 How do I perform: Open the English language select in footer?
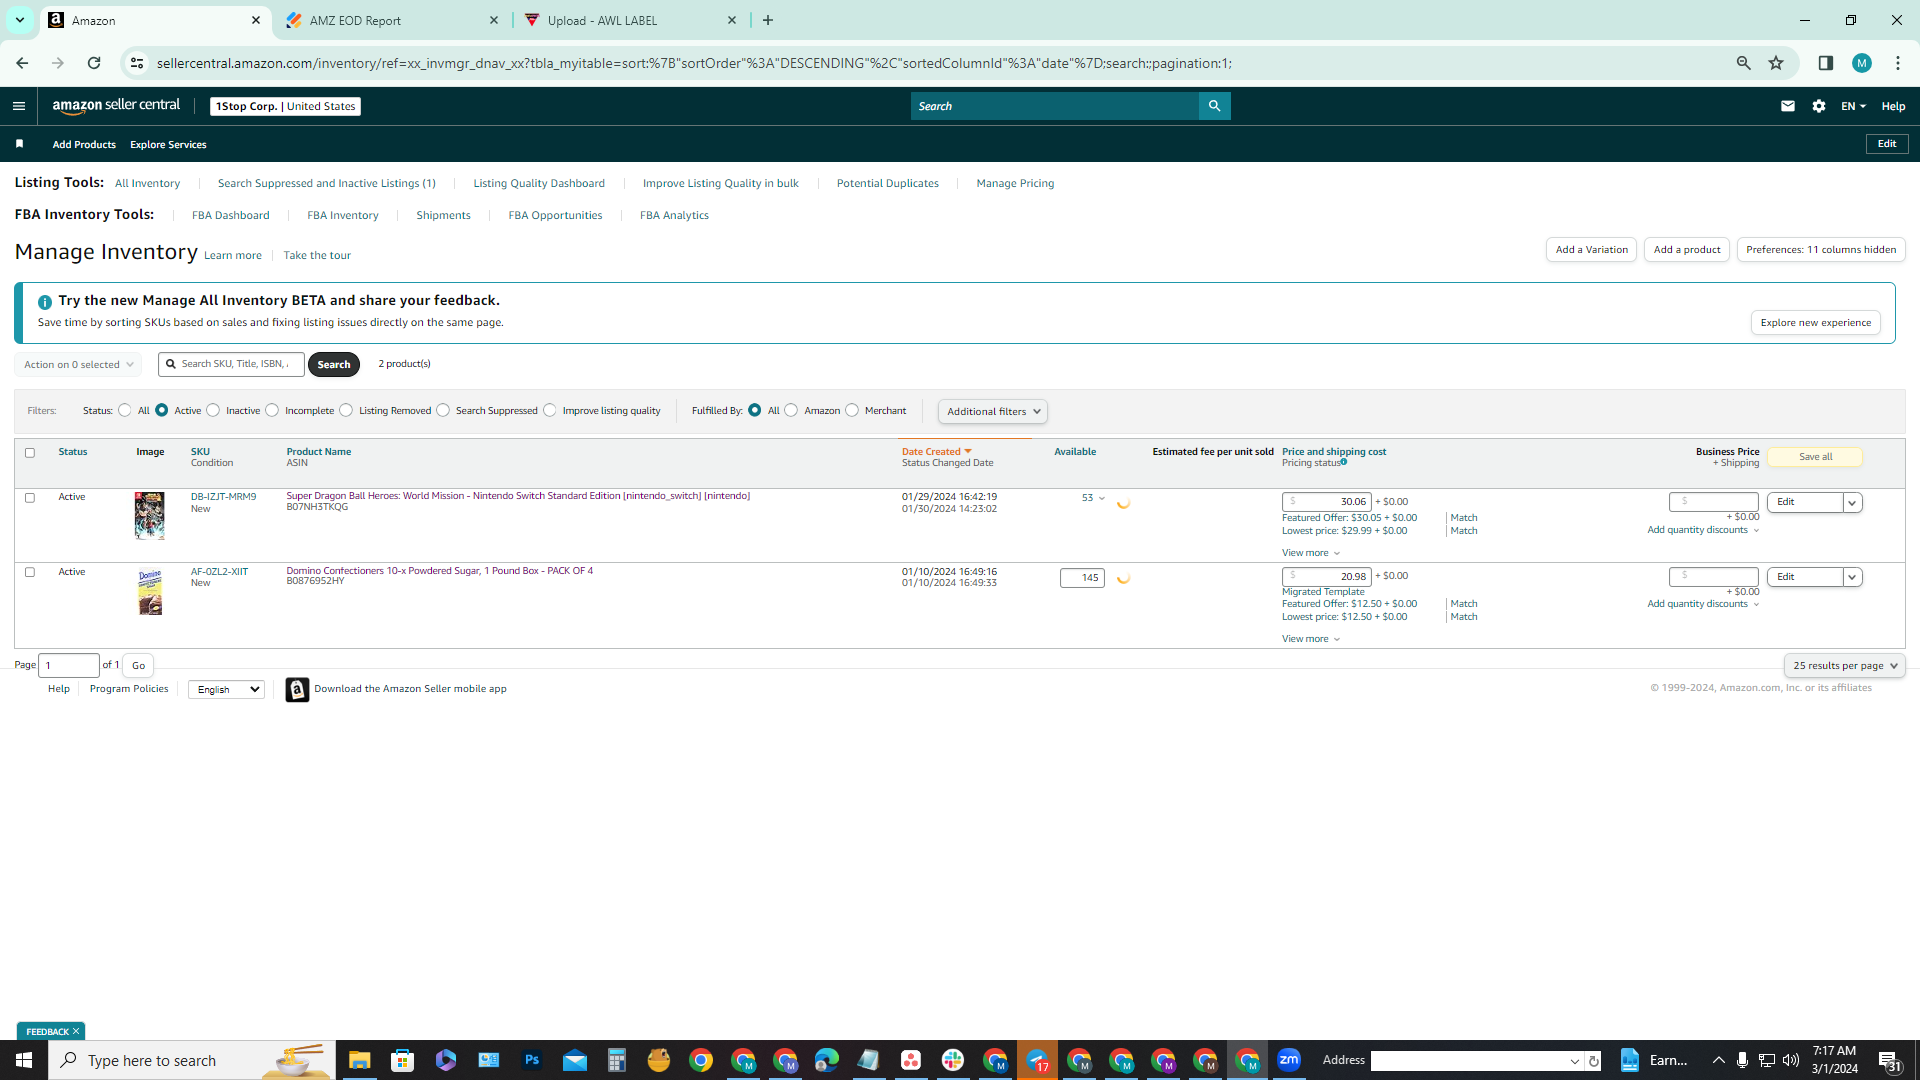[x=226, y=690]
